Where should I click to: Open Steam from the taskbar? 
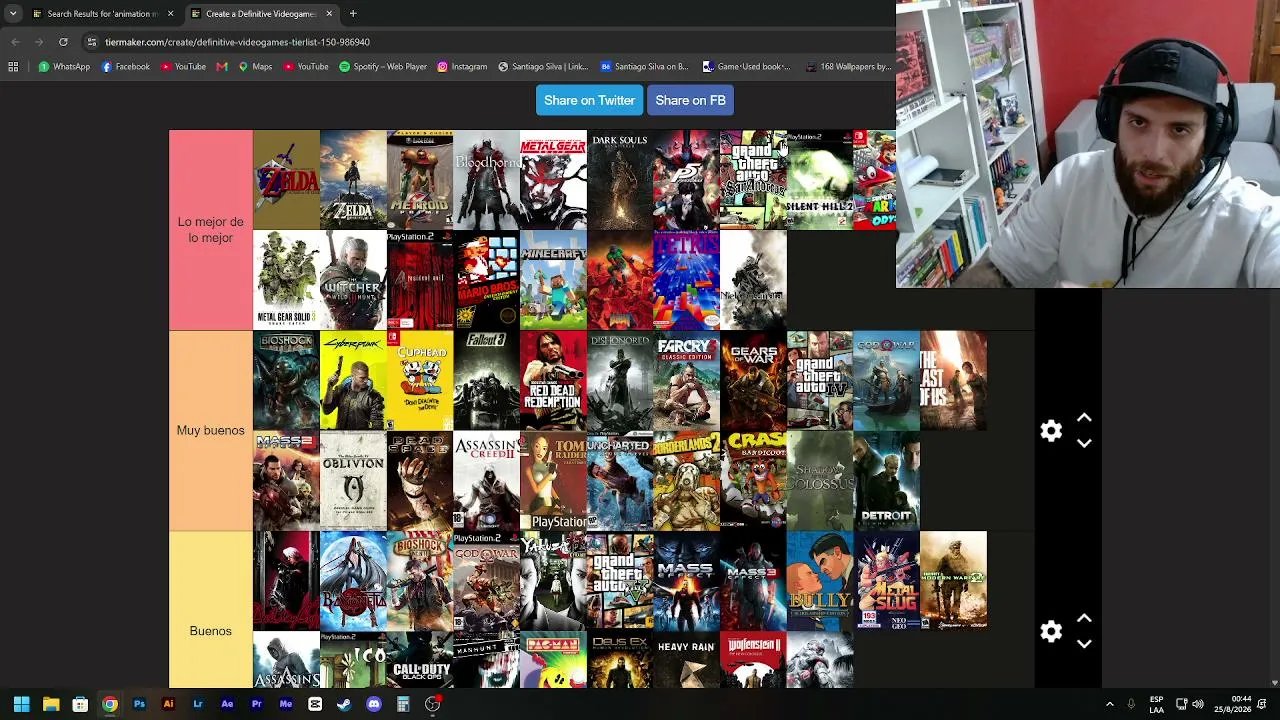pyautogui.click(x=344, y=704)
